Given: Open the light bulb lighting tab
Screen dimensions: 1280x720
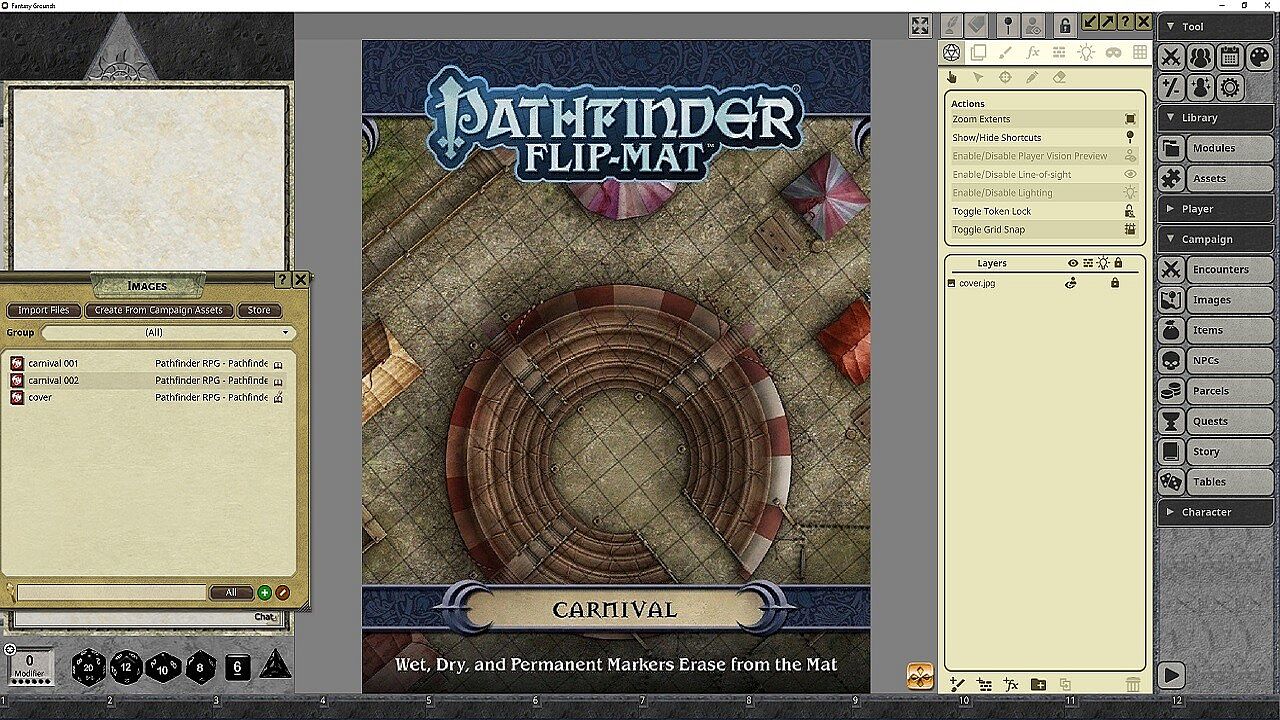Looking at the screenshot, I should pyautogui.click(x=1086, y=53).
